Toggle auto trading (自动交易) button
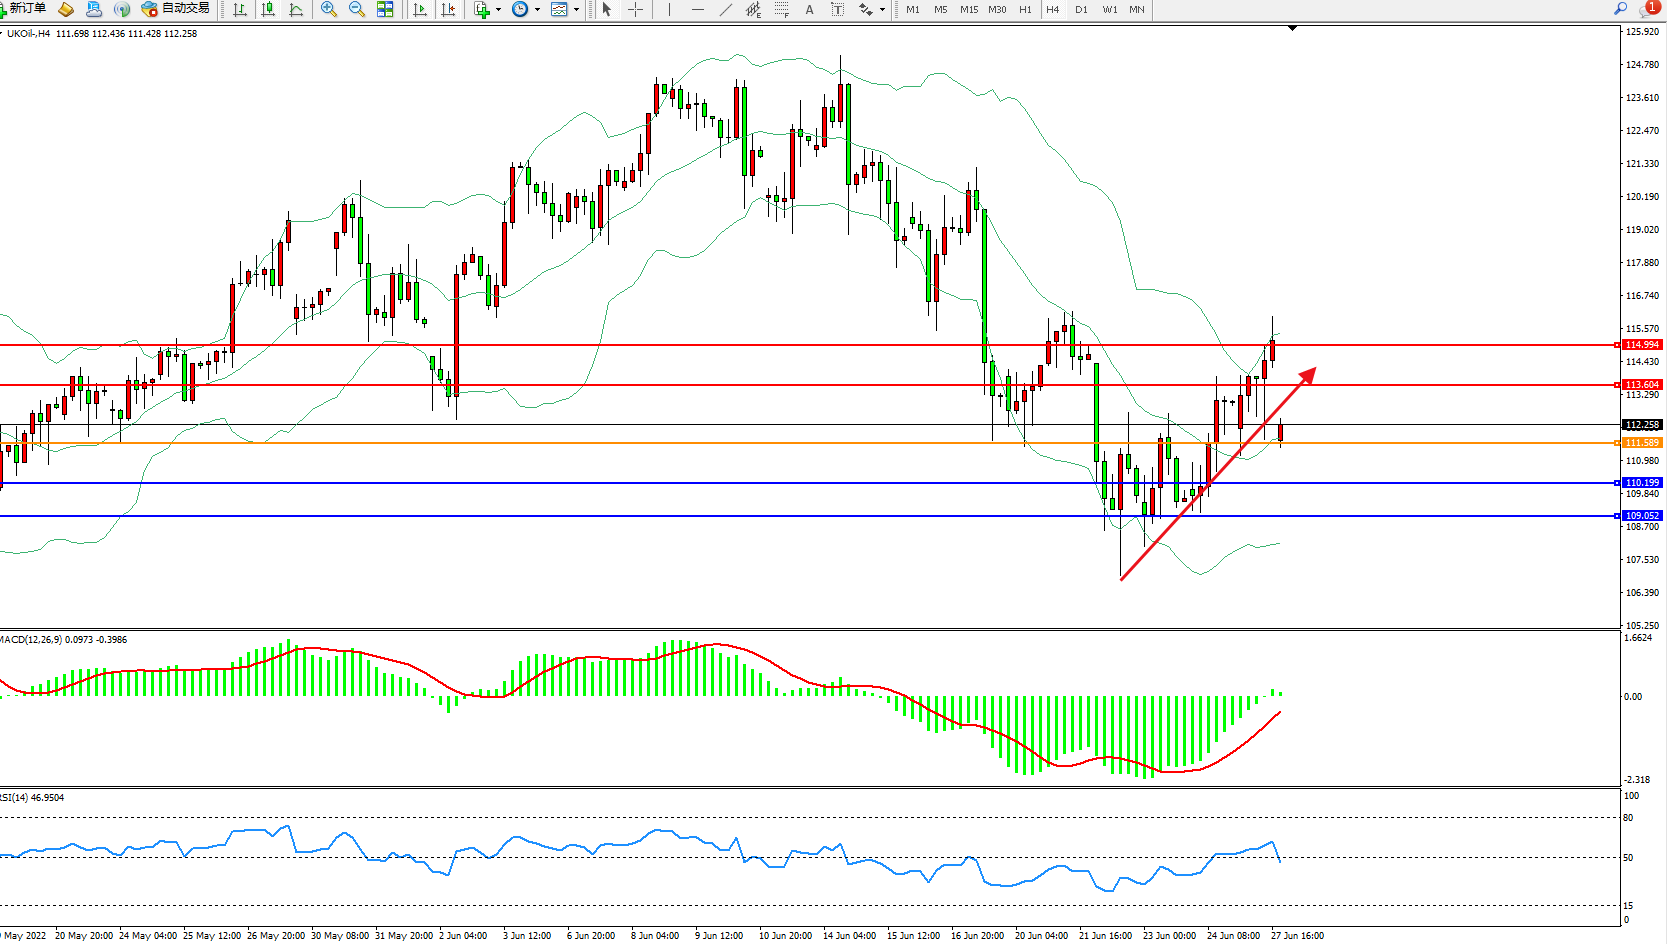The image size is (1667, 944). coord(176,9)
